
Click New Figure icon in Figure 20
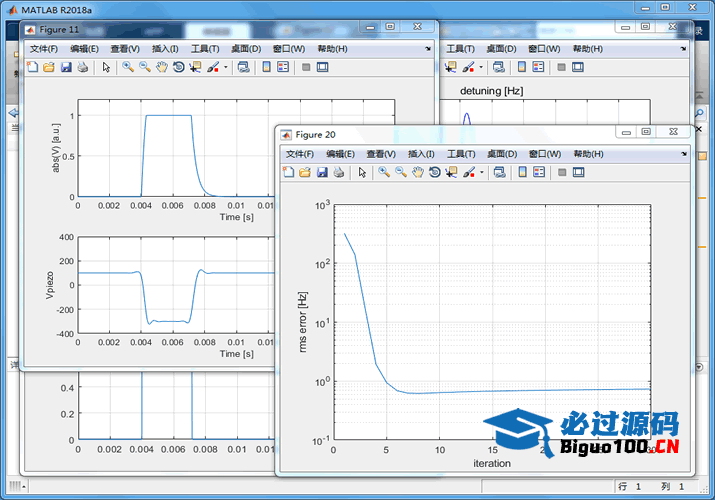click(288, 172)
